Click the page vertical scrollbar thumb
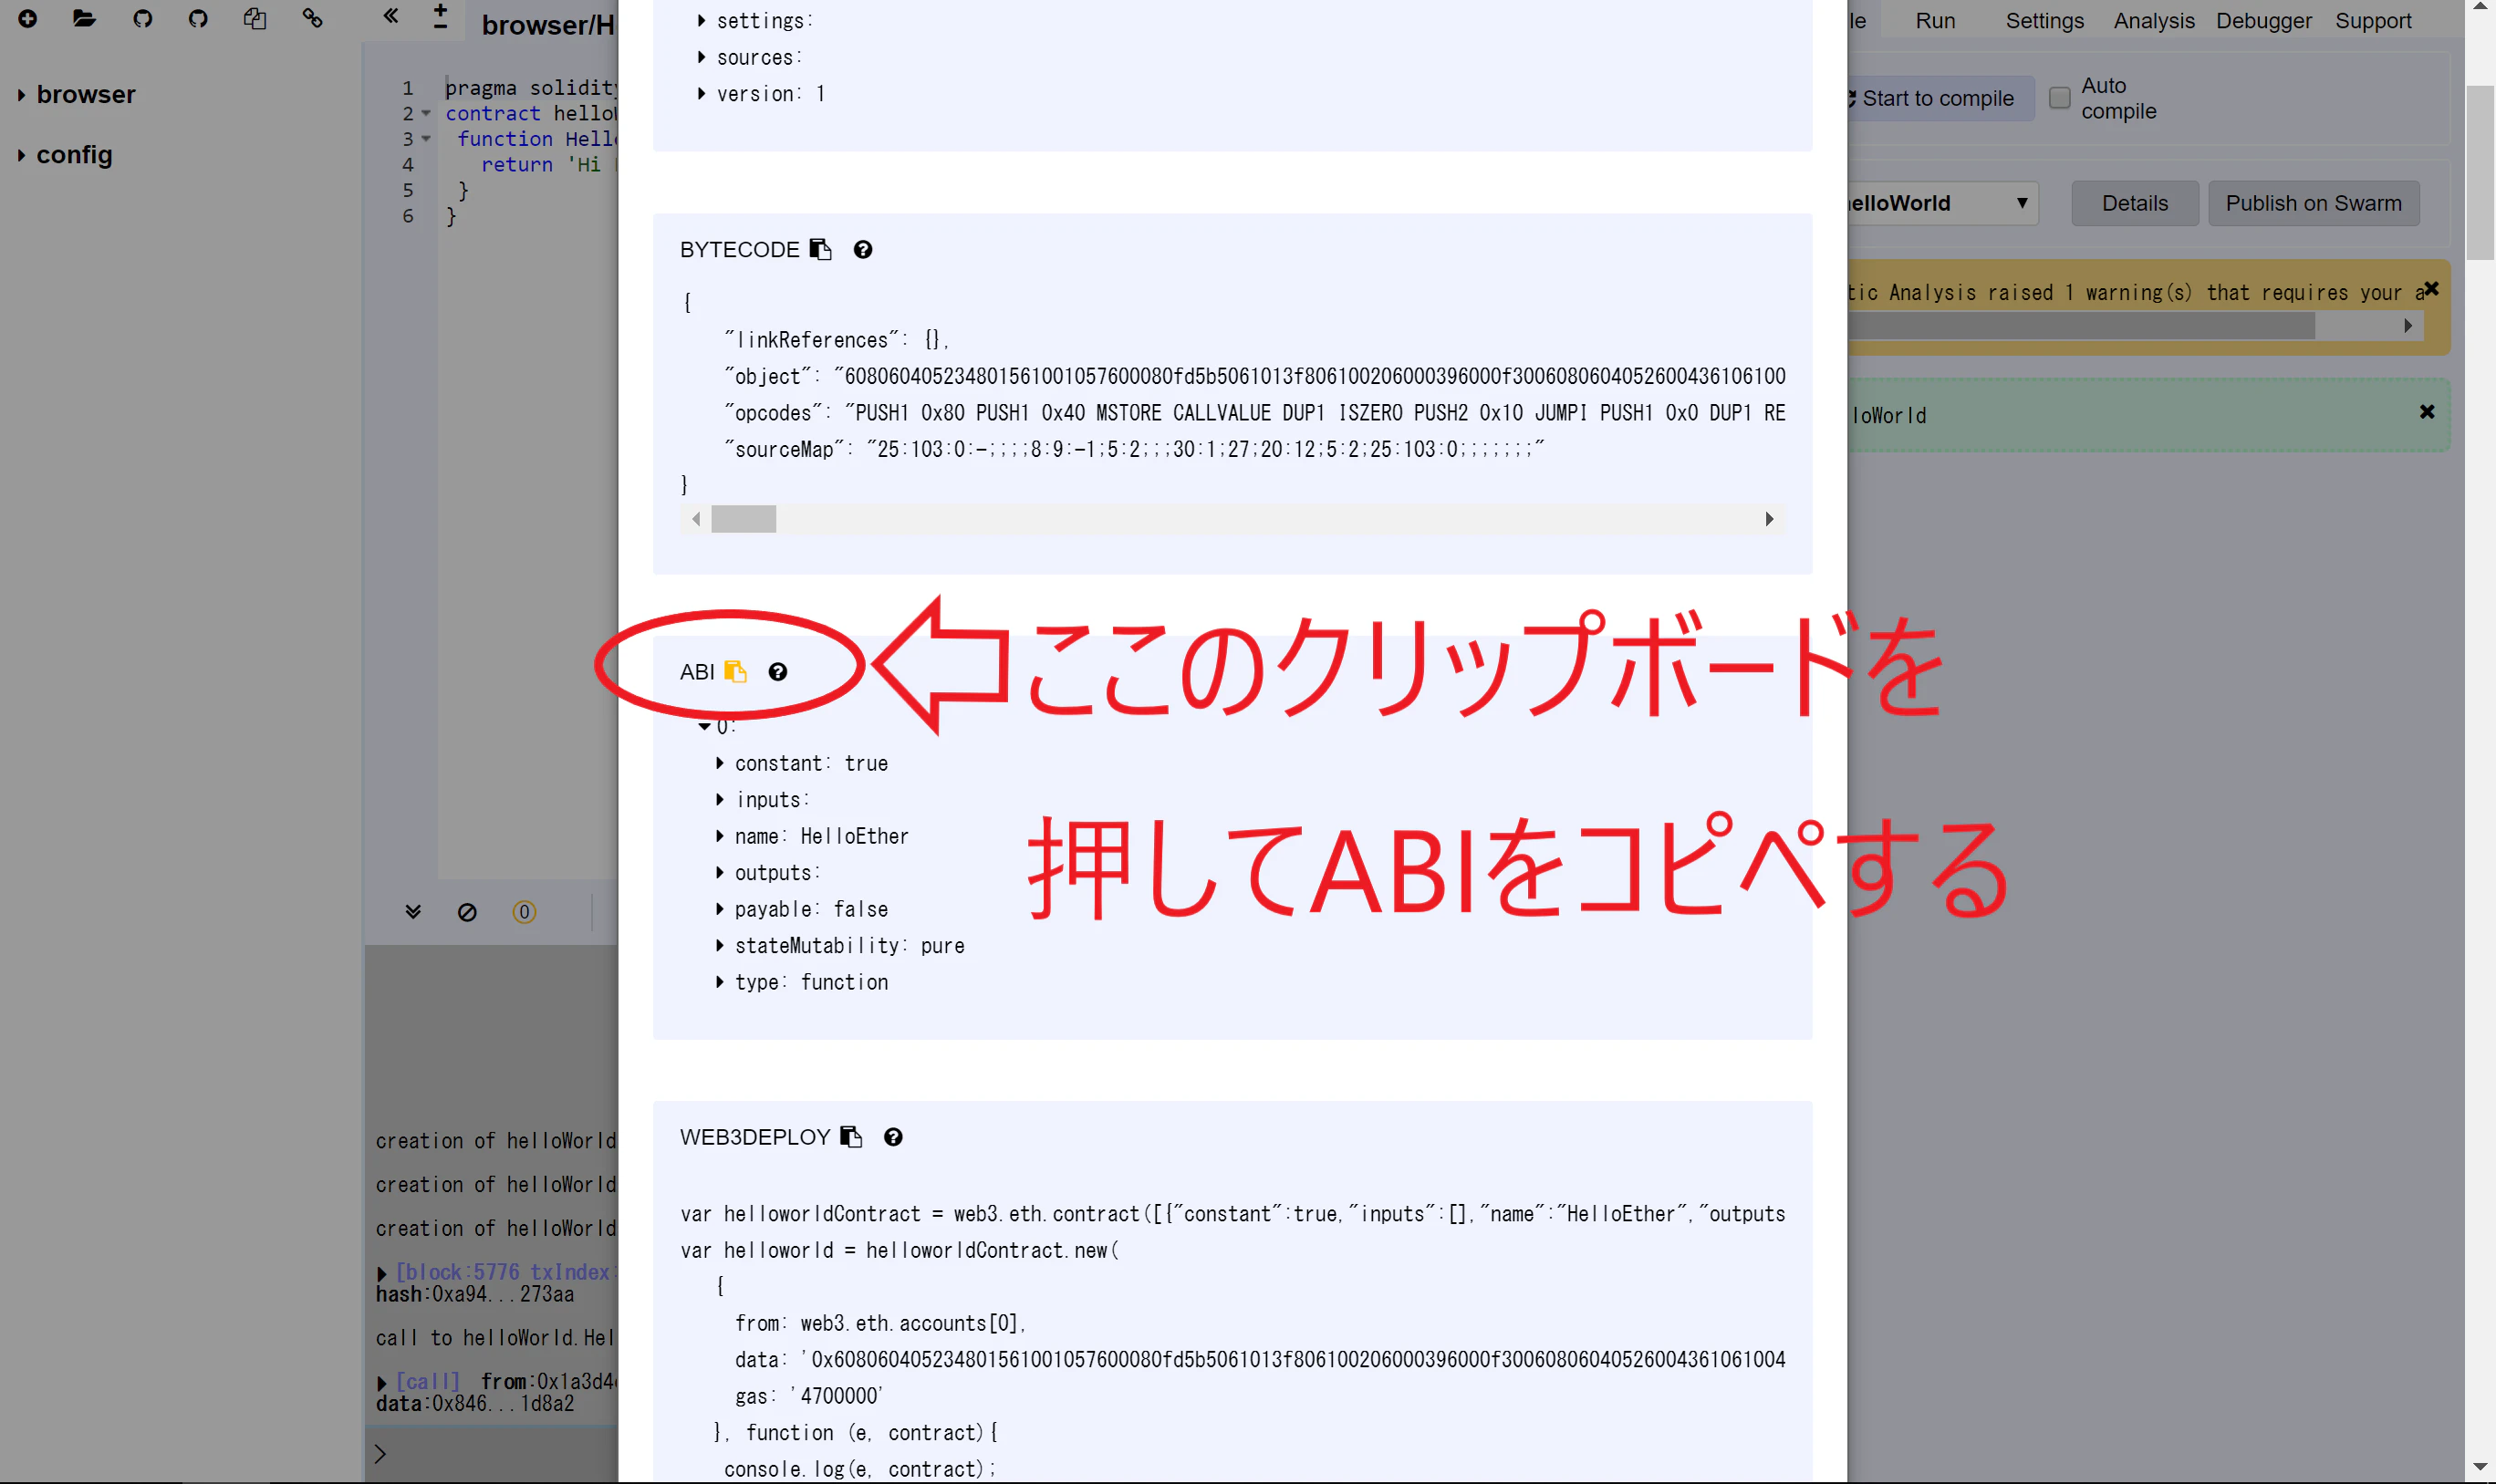The image size is (2496, 1484). pos(2480,172)
